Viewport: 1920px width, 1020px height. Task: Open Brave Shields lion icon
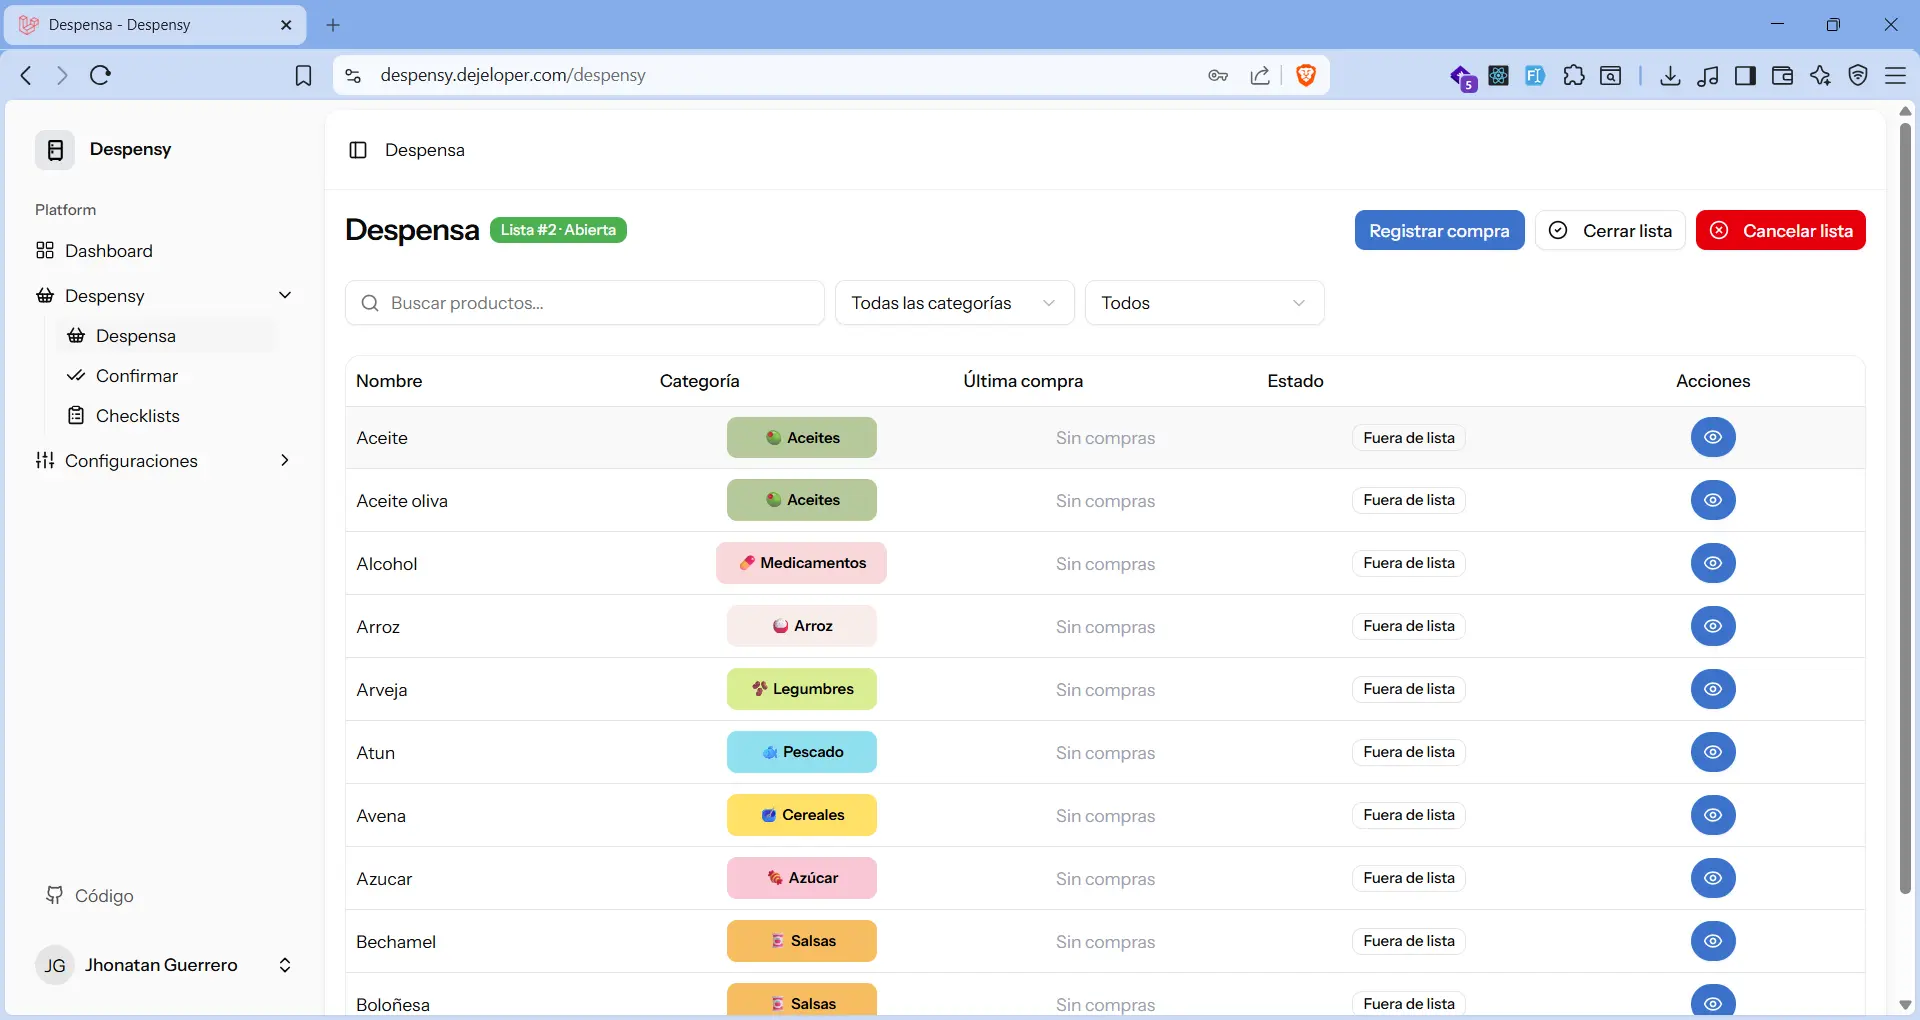click(x=1306, y=75)
